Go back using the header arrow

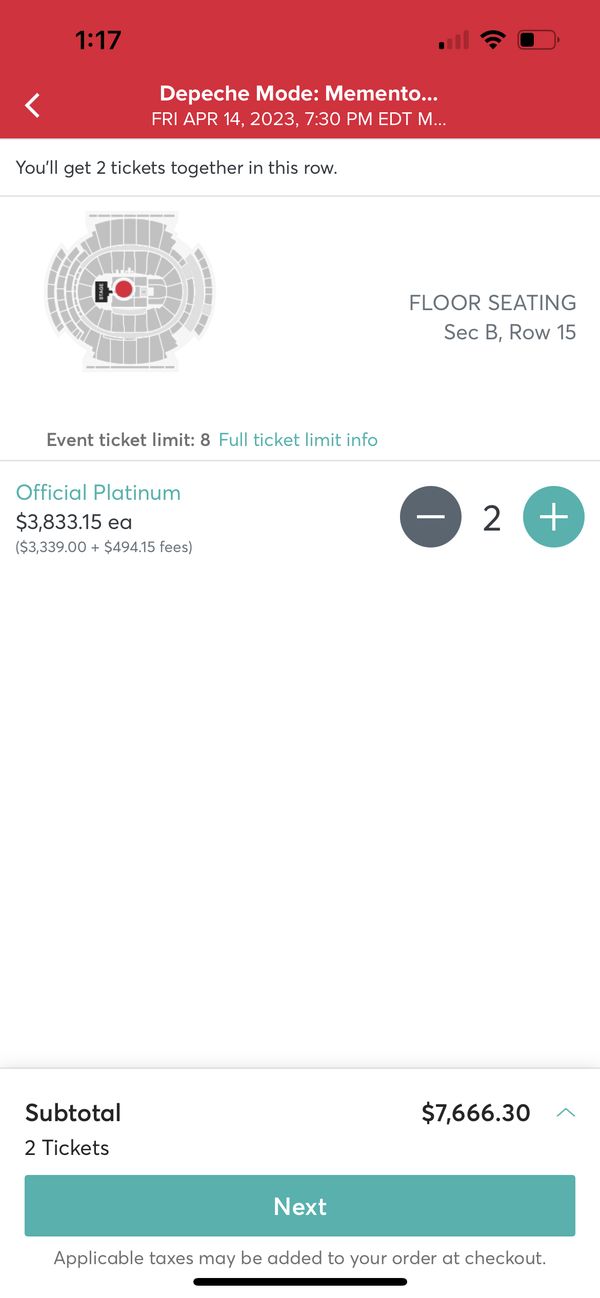coord(33,105)
